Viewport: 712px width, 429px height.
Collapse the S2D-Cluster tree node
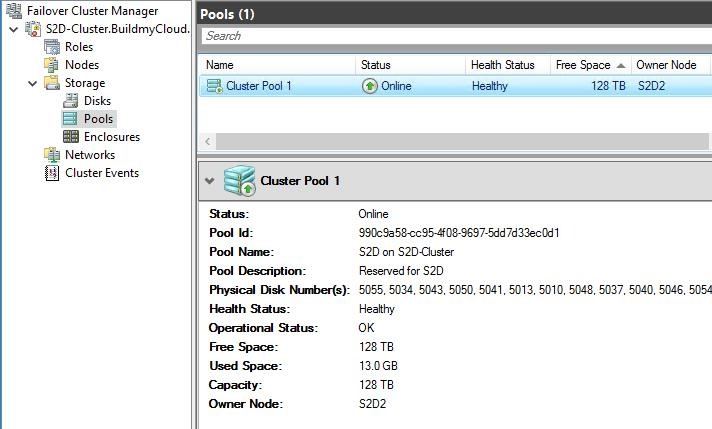tap(14, 30)
